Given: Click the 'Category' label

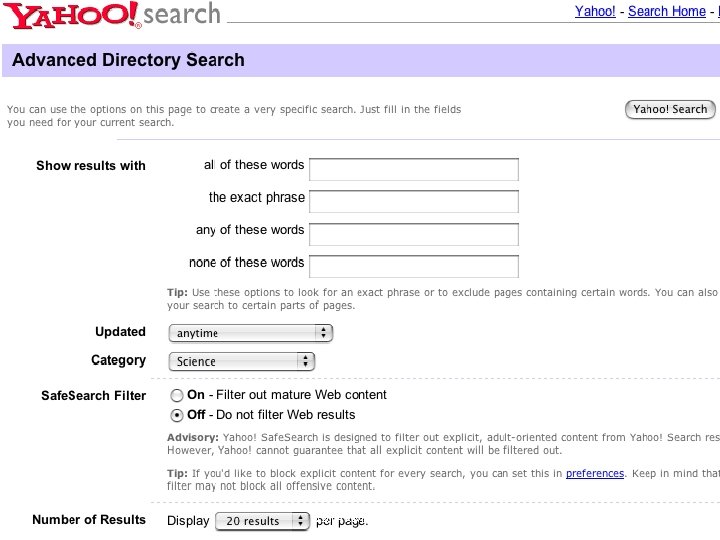Looking at the screenshot, I should 118,360.
